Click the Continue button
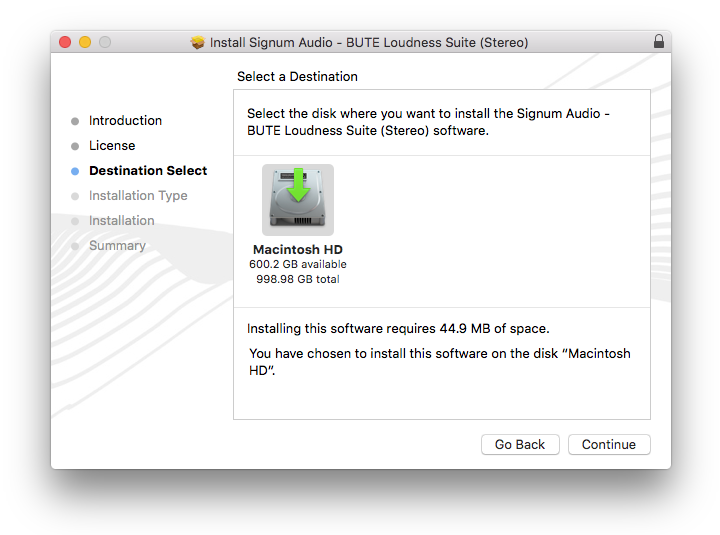This screenshot has width=720, height=535. click(609, 444)
